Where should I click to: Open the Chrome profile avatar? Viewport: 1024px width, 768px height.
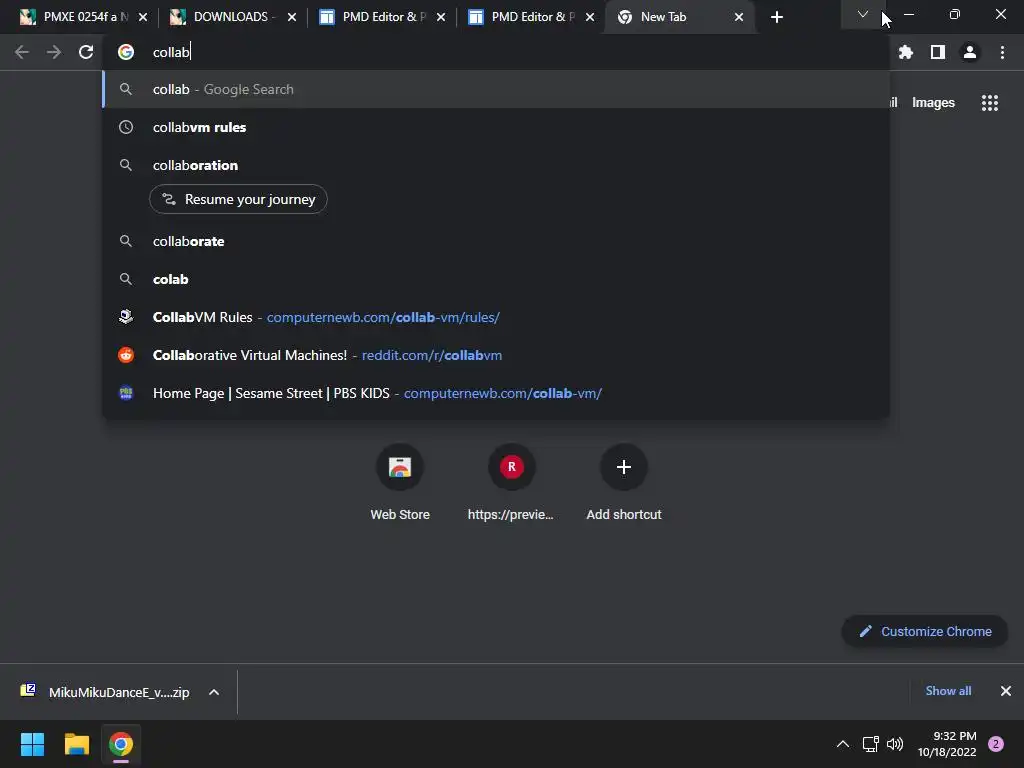(x=970, y=52)
